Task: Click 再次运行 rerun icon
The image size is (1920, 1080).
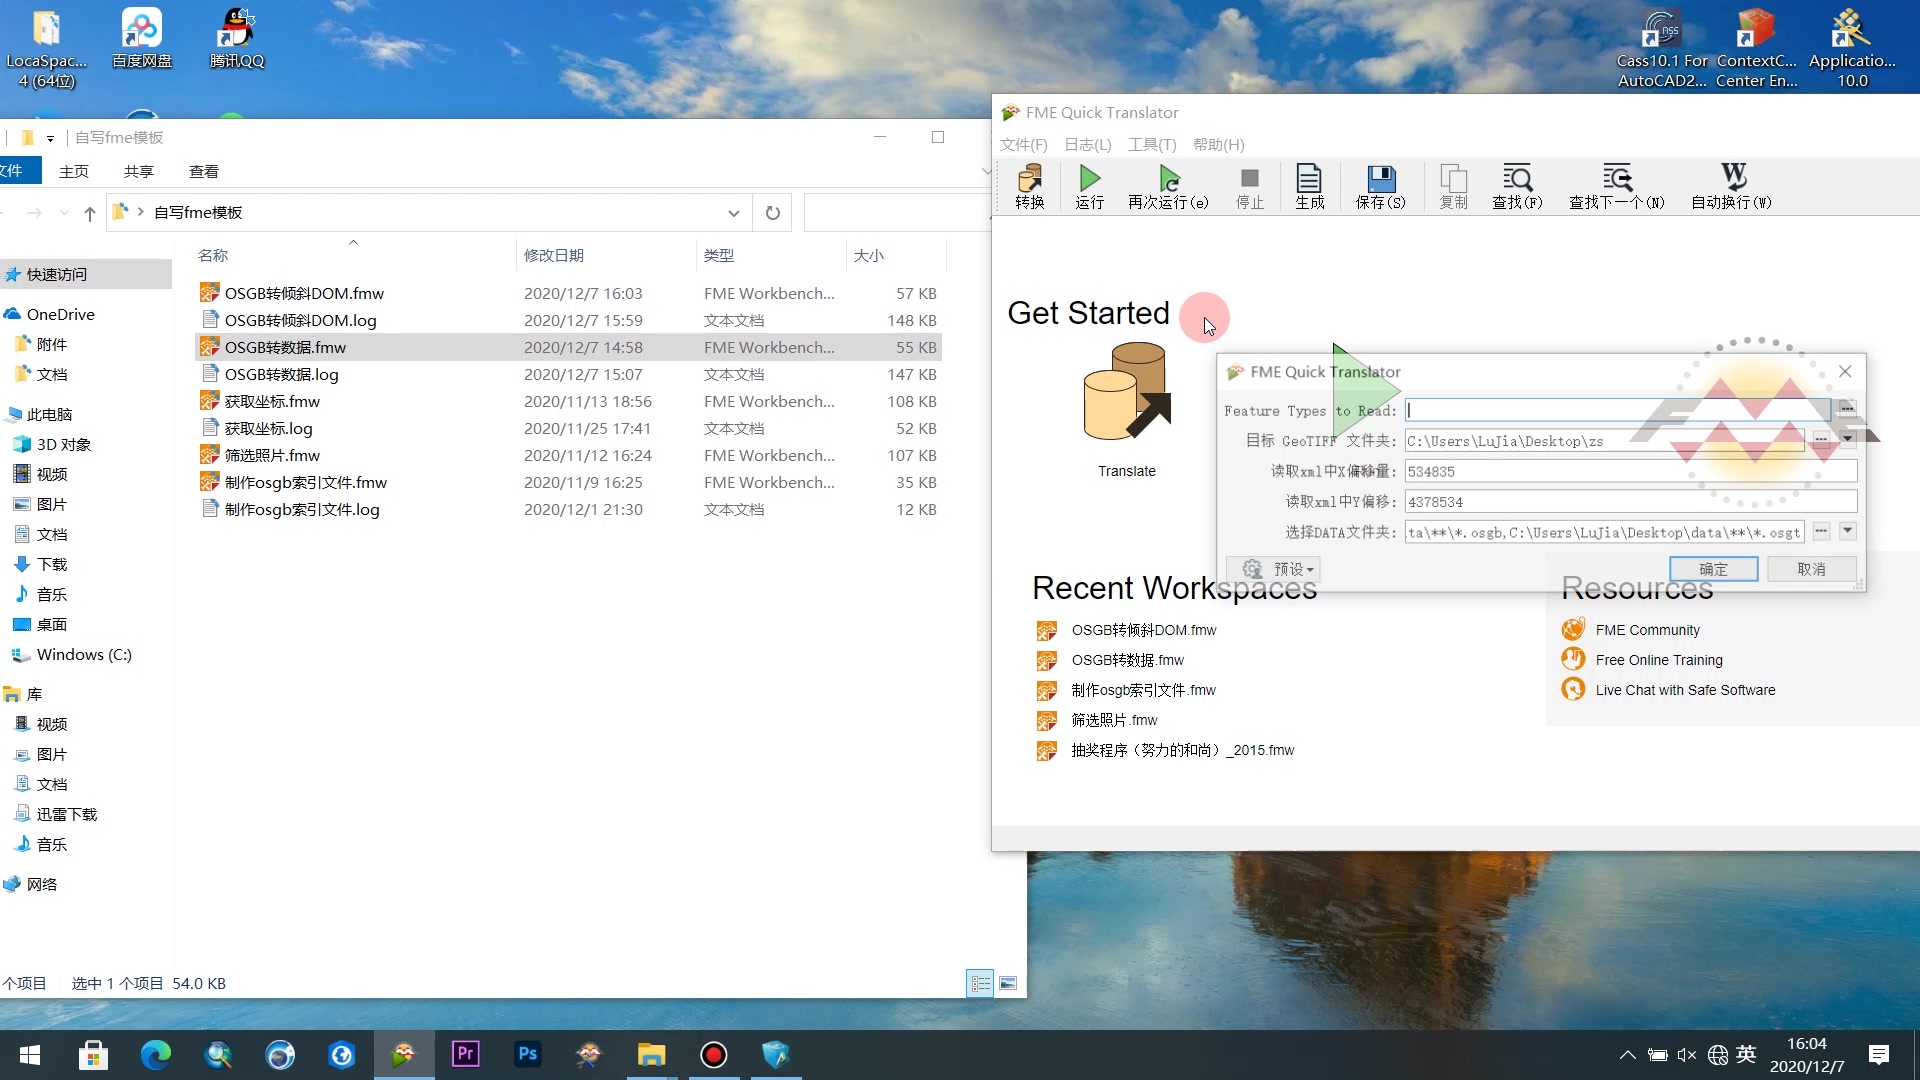Action: pos(1168,186)
